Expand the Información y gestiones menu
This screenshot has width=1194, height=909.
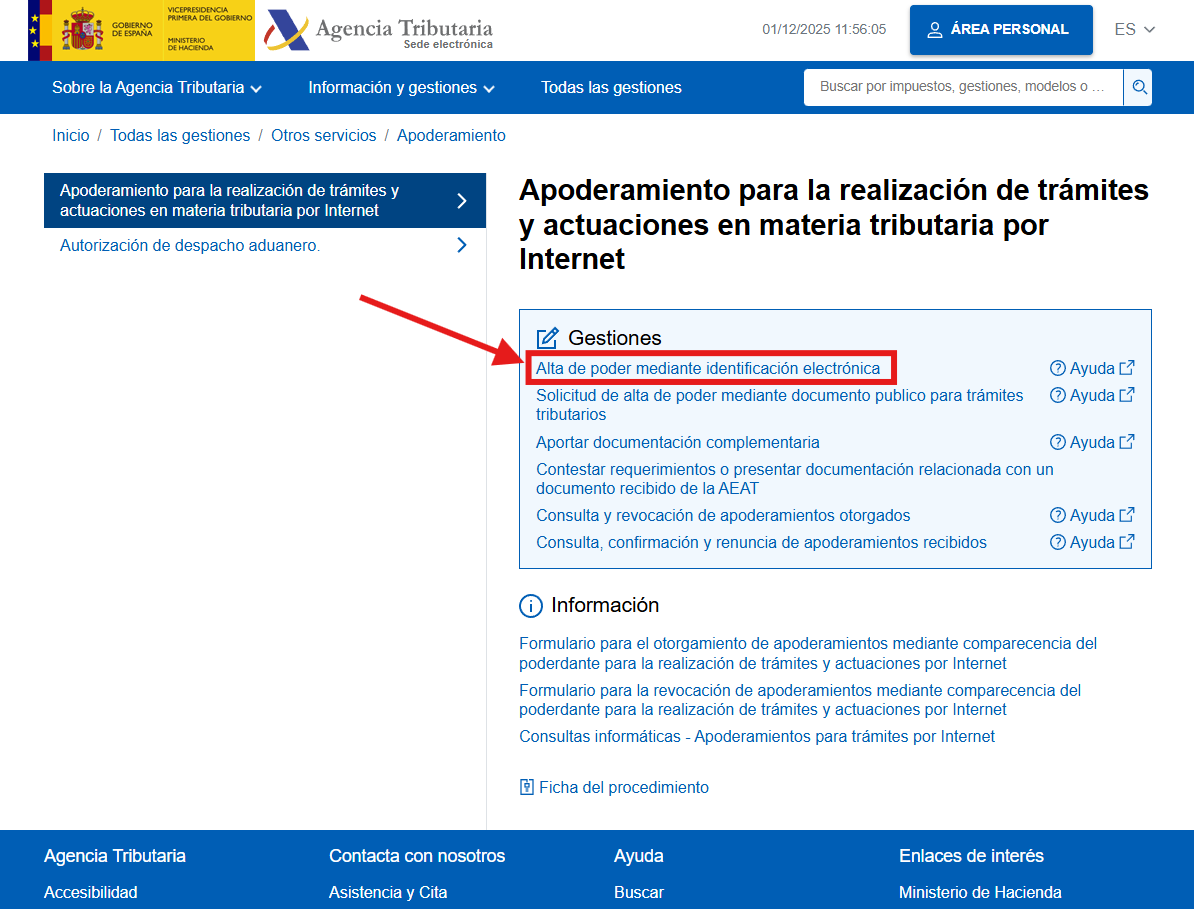(x=400, y=87)
